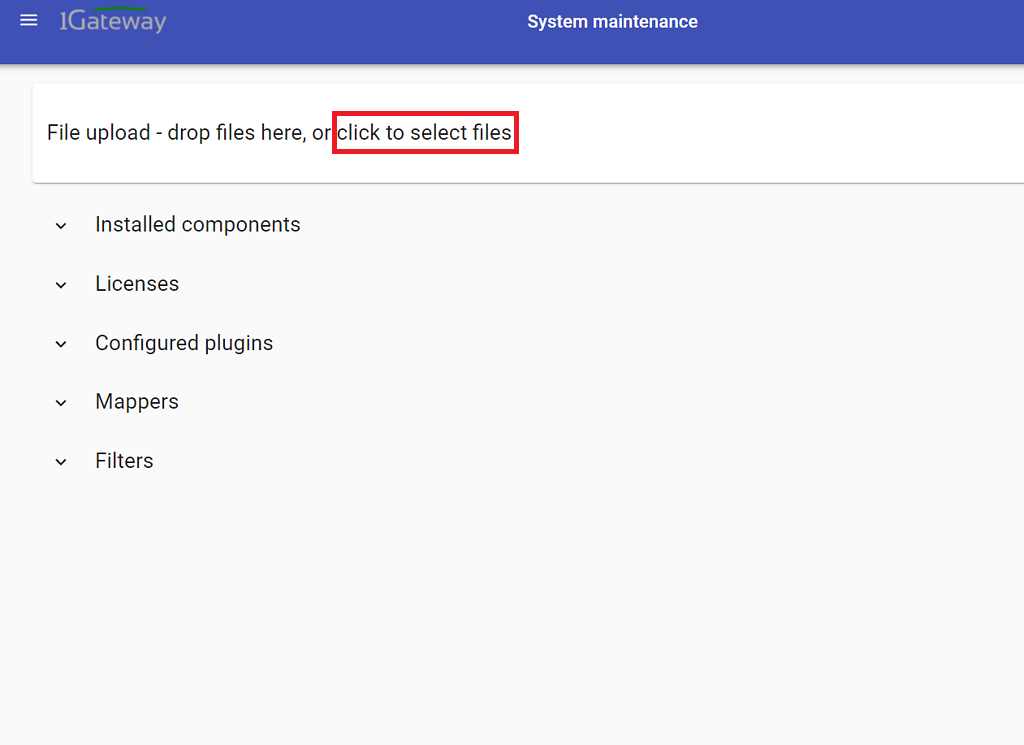The image size is (1024, 745).
Task: Click blank row area right of Mappers
Action: (x=600, y=402)
